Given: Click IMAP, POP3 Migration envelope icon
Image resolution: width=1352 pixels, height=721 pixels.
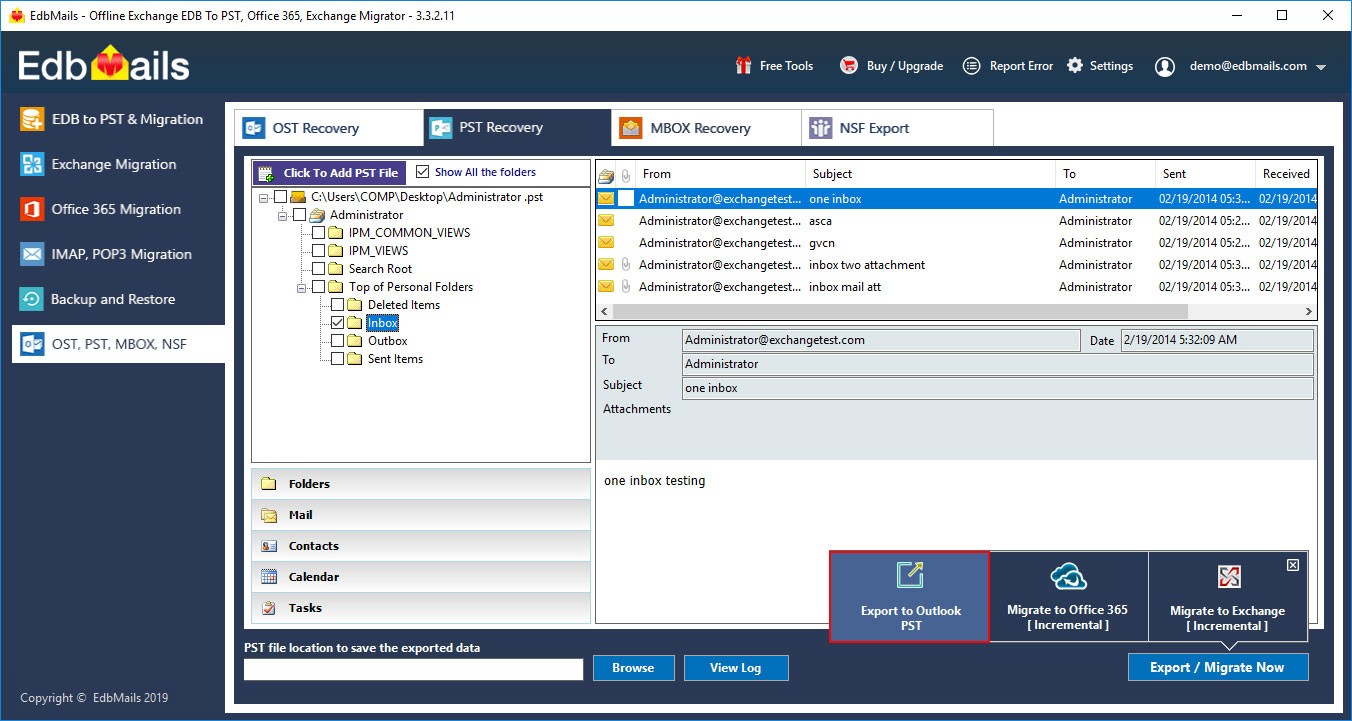Looking at the screenshot, I should (x=33, y=254).
